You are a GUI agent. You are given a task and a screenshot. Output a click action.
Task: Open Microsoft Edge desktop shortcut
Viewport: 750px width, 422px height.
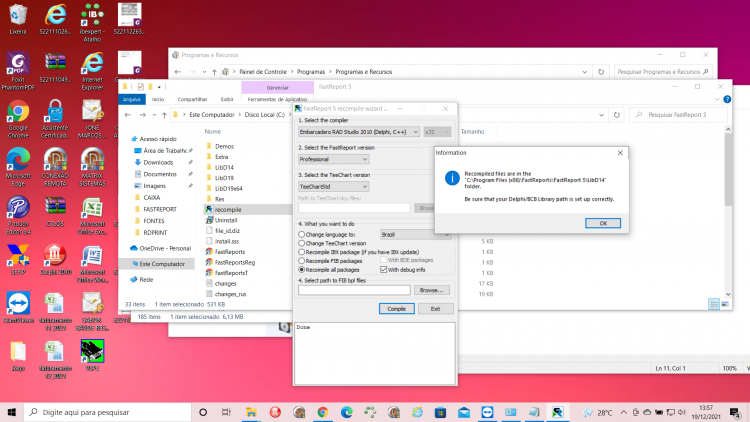point(18,167)
